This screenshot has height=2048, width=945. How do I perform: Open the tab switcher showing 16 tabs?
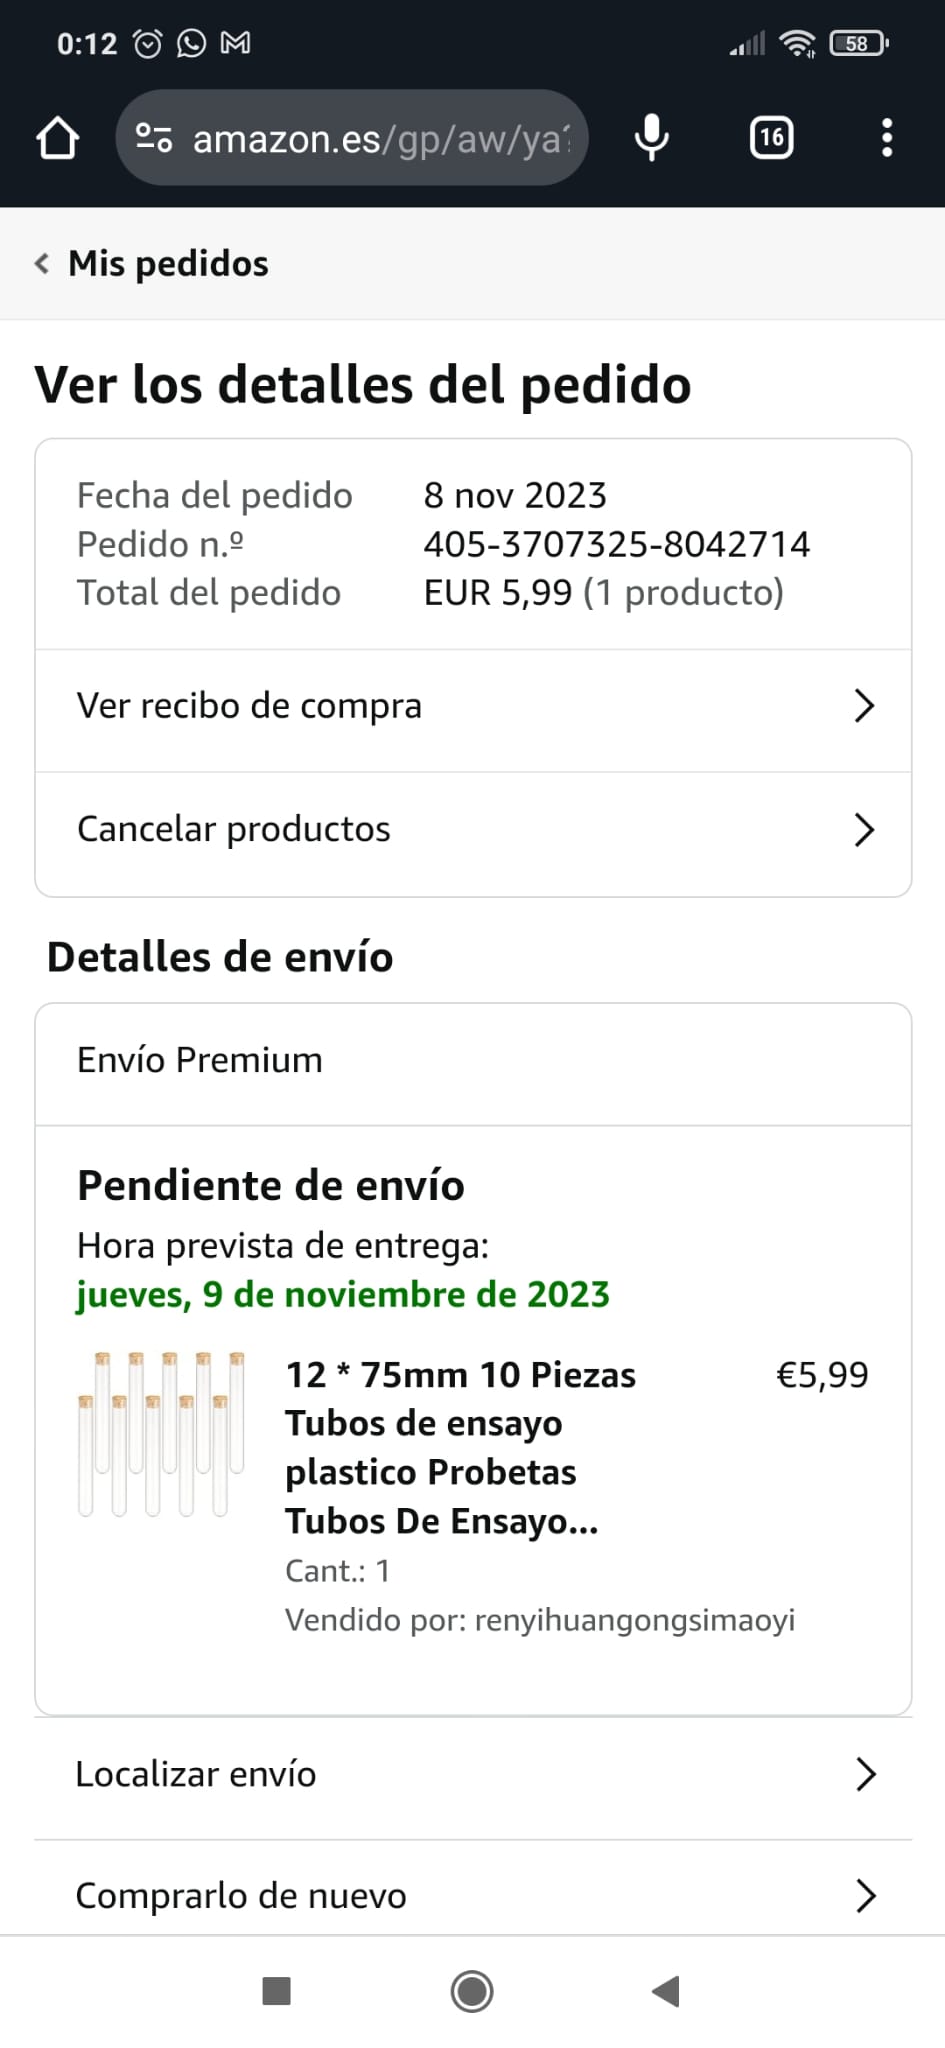[x=771, y=138]
